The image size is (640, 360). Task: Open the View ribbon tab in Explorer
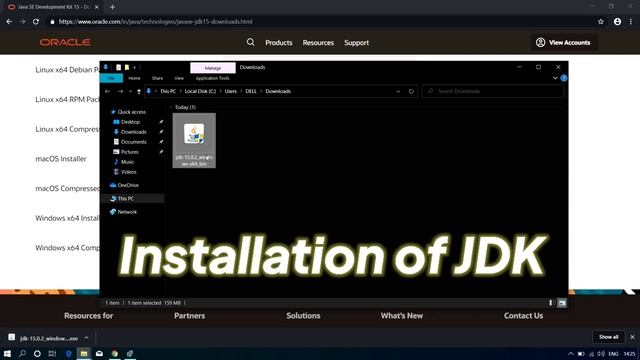[x=179, y=78]
